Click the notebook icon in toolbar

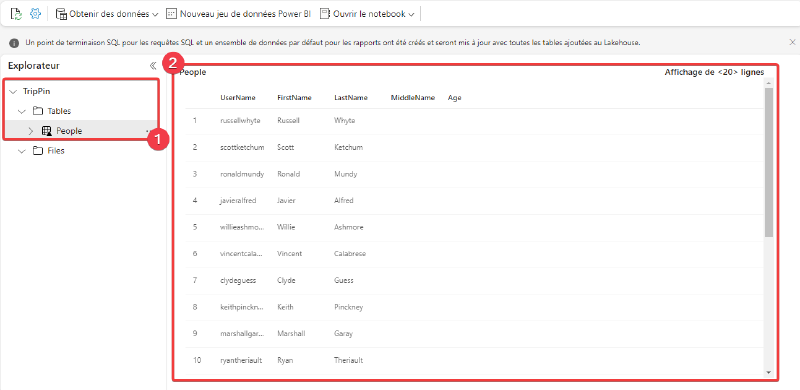point(325,14)
